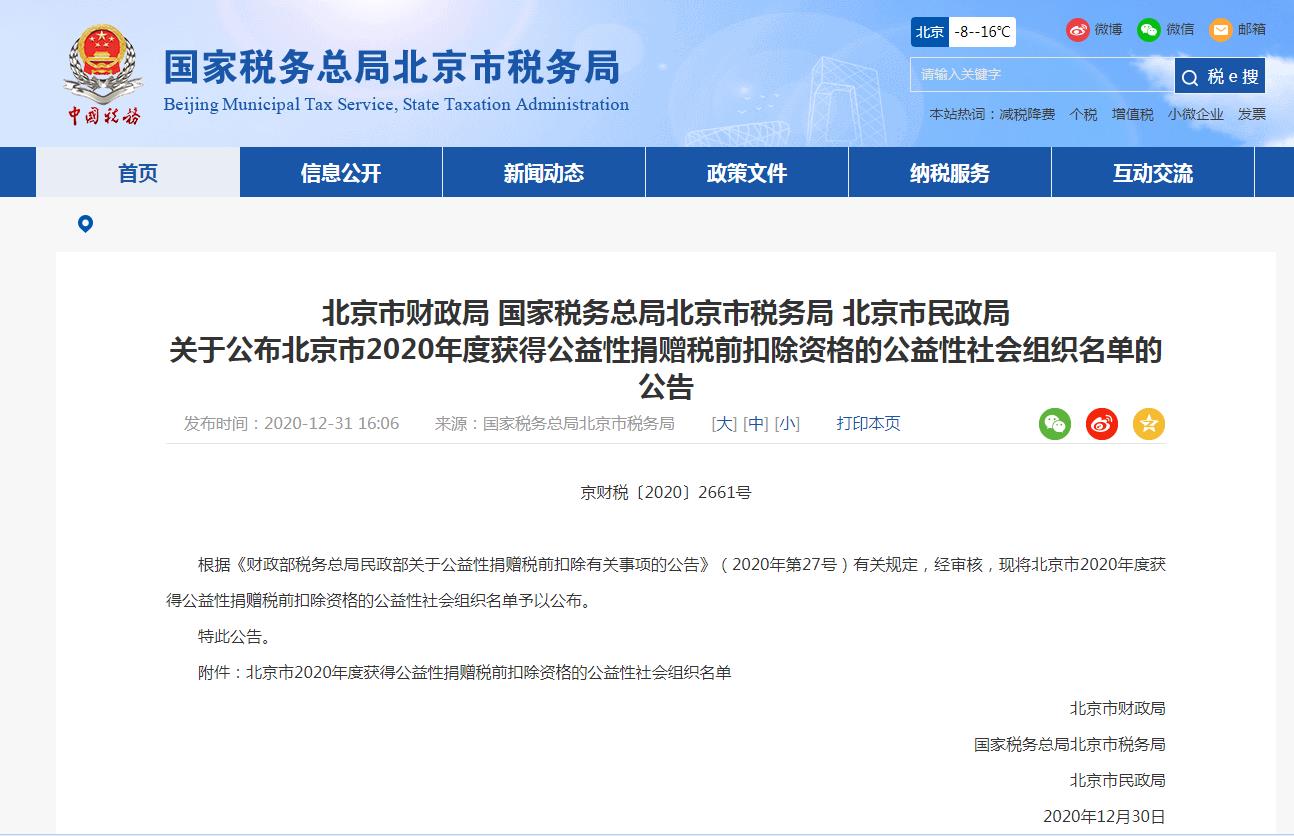This screenshot has height=836, width=1294.
Task: Set font size to small [小]
Action: (787, 424)
